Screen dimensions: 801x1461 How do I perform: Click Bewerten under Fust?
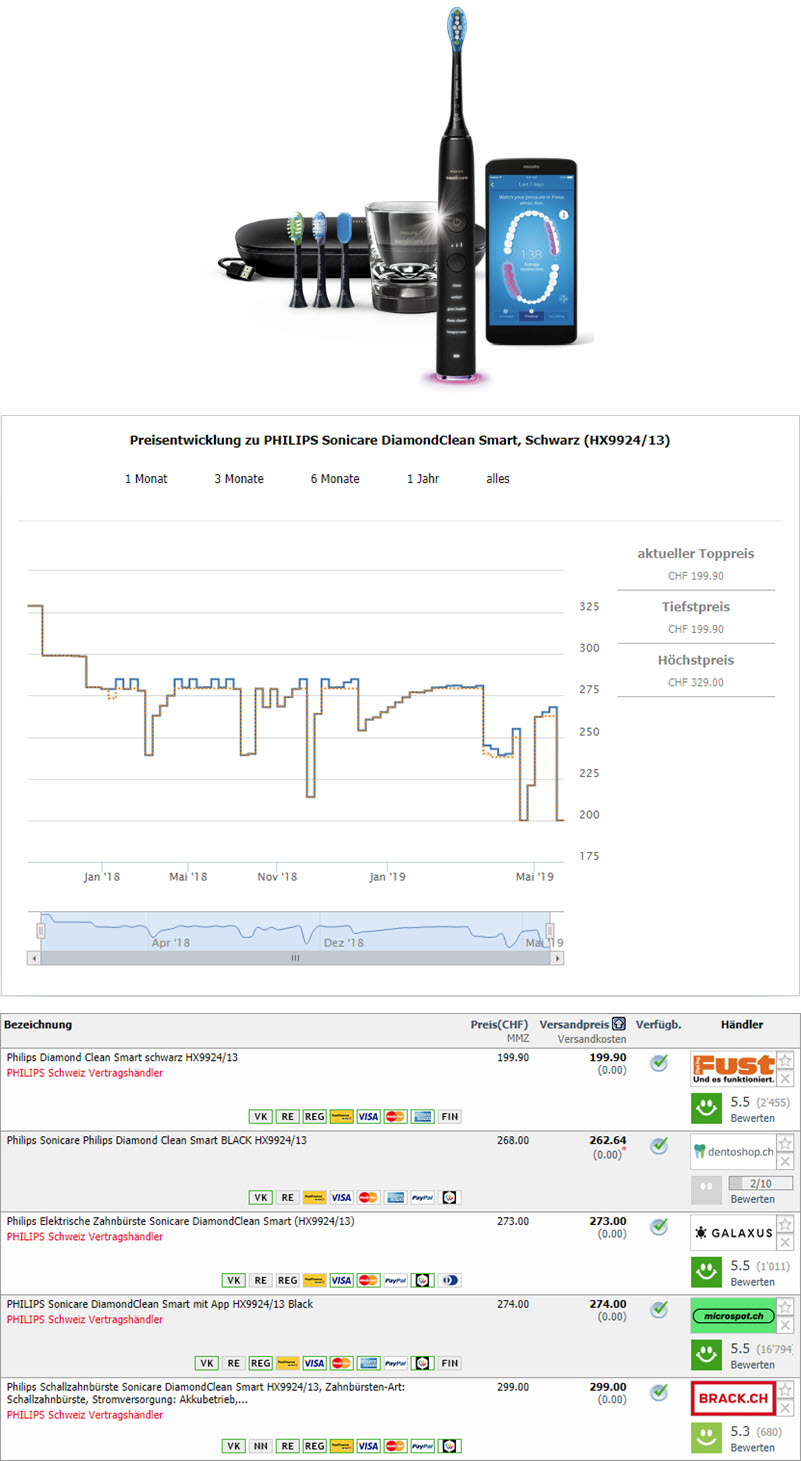752,1117
